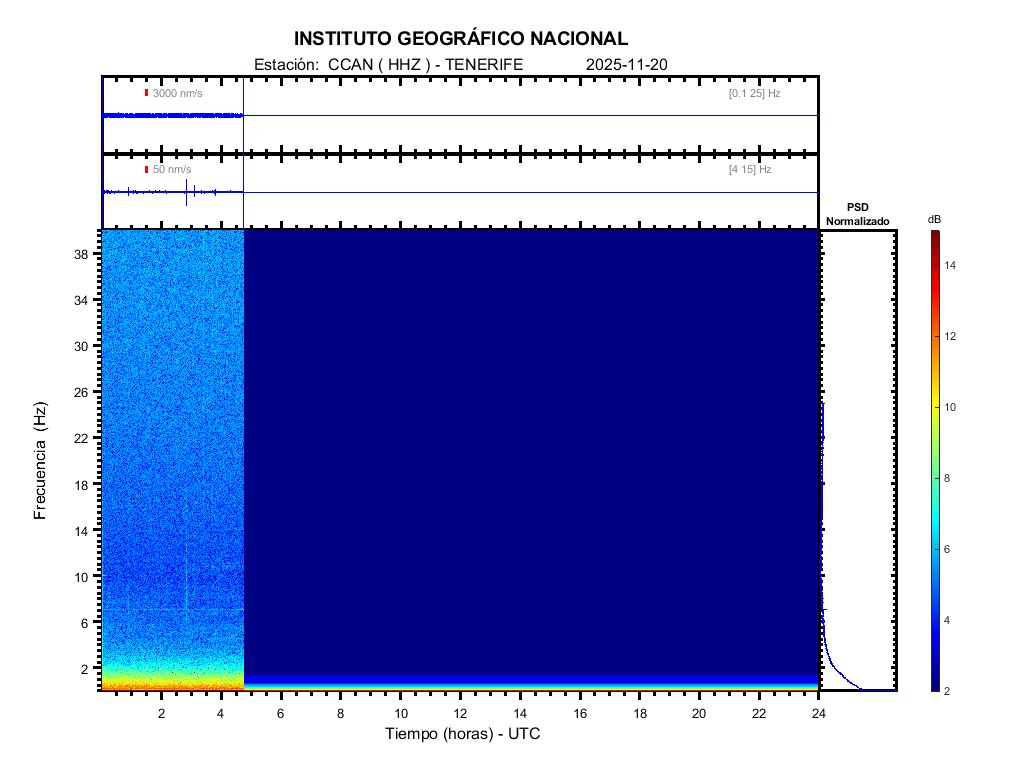Click the 38 Hz tick on the frequency axis

coord(82,254)
